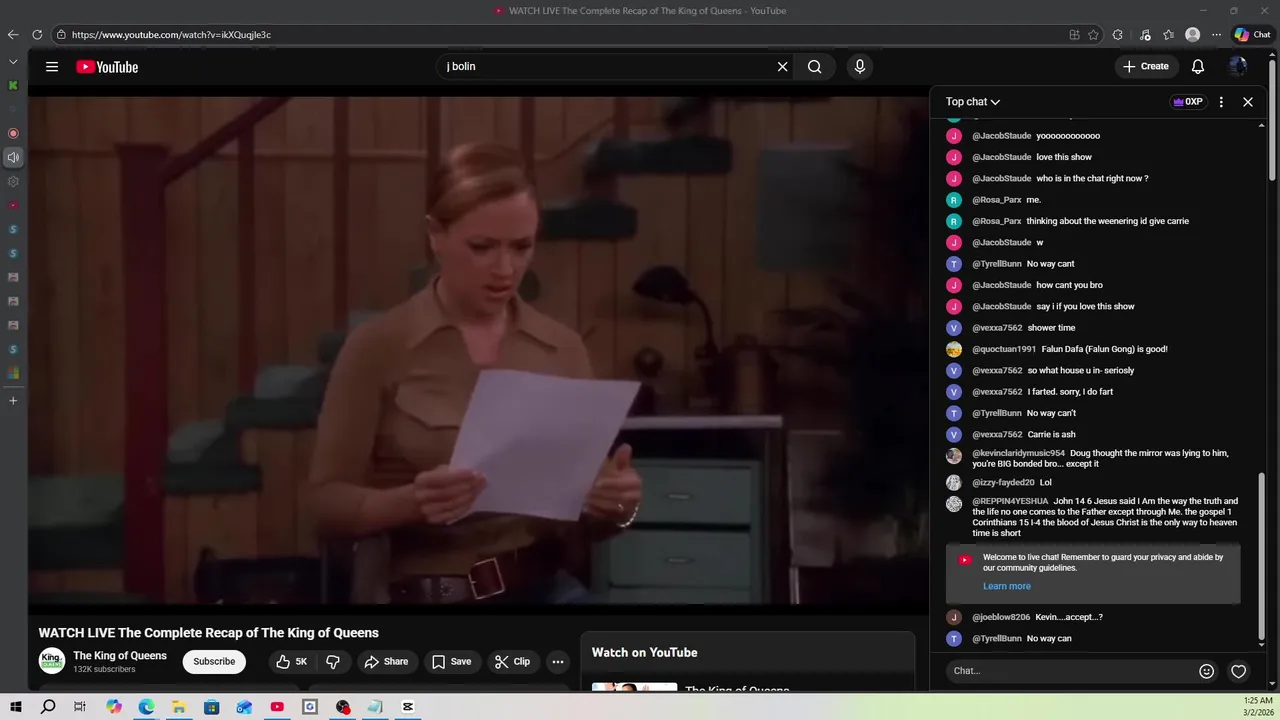Reload the page

37,35
